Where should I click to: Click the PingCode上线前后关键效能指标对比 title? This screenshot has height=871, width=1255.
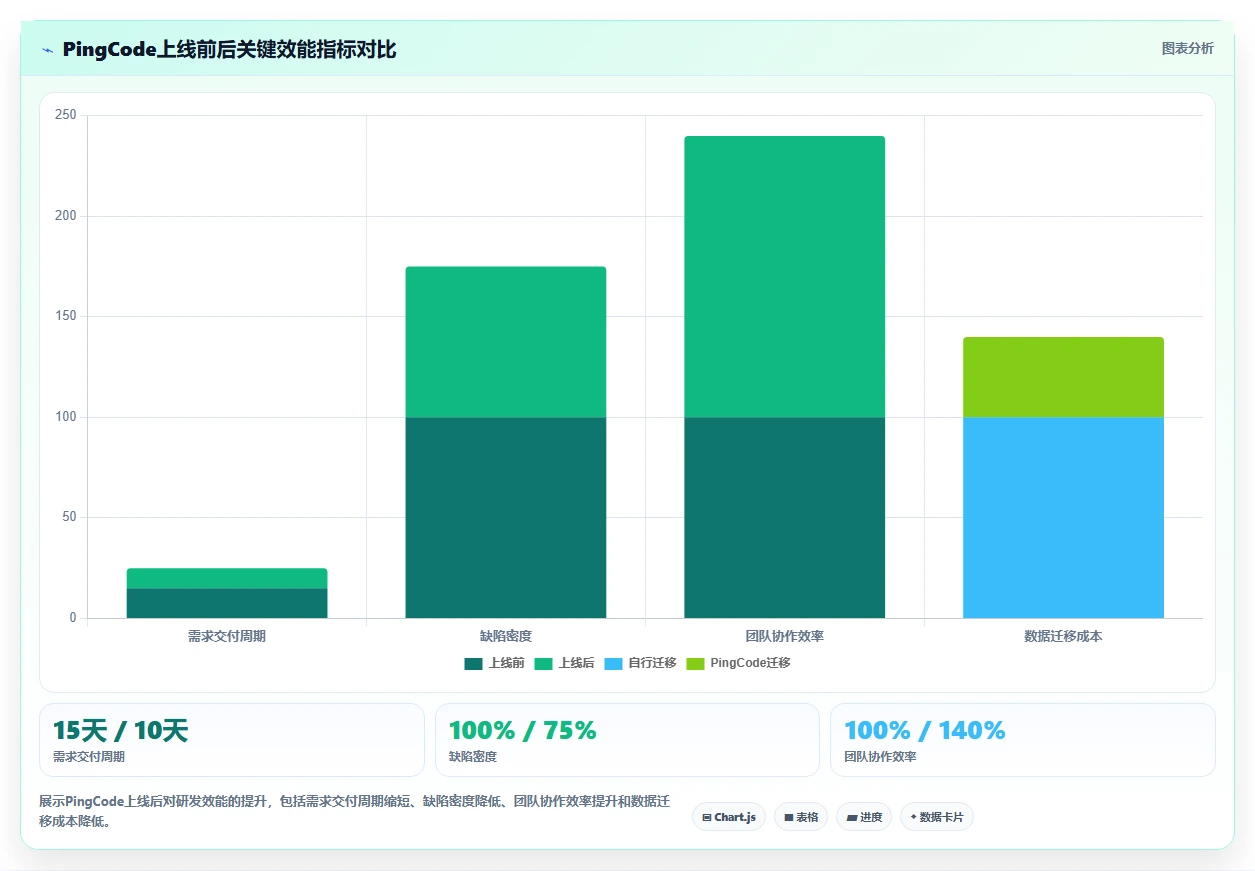pos(229,50)
